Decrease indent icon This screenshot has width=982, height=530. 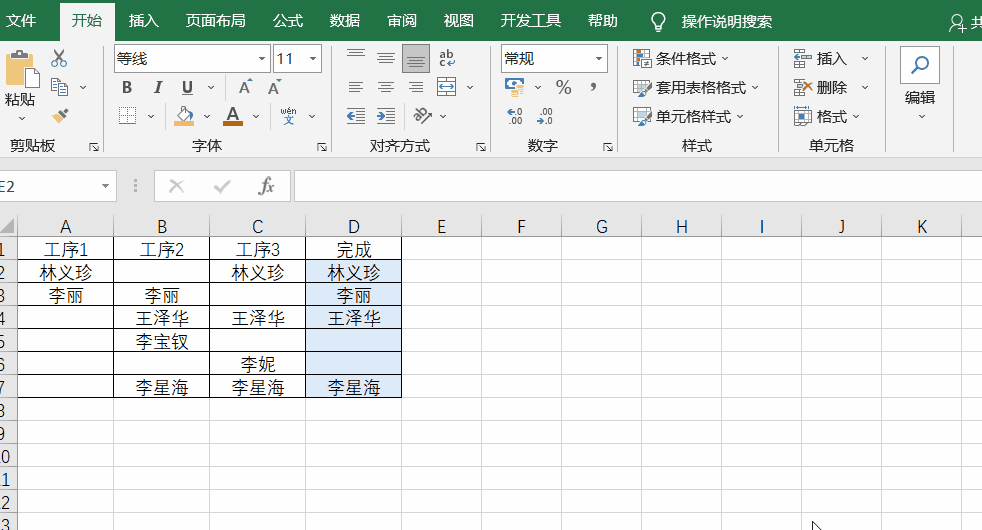(356, 116)
